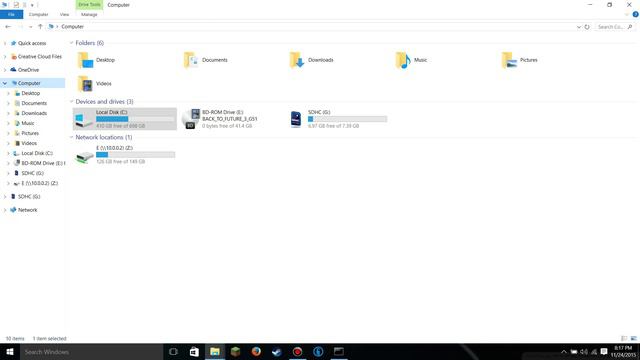The width and height of the screenshot is (640, 360).
Task: Click the Z: network drive capacity bar
Action: pos(136,155)
